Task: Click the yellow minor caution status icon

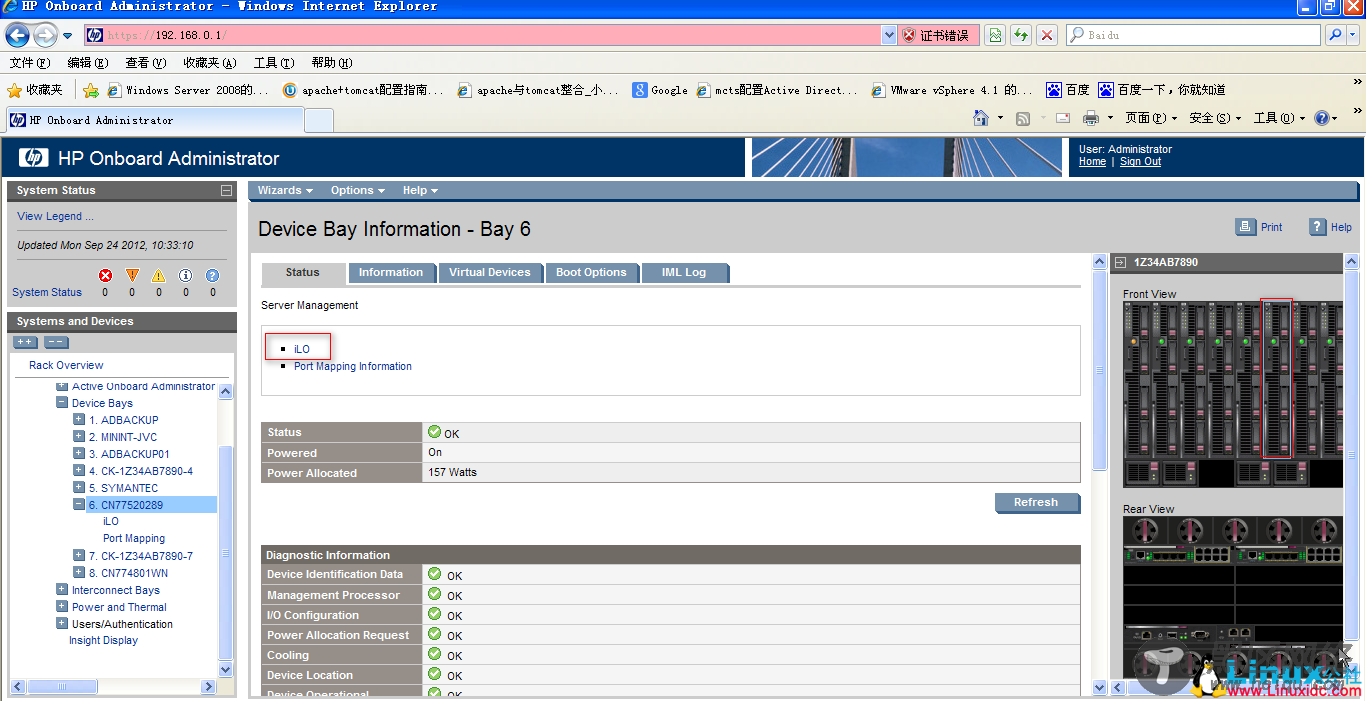Action: coord(158,276)
